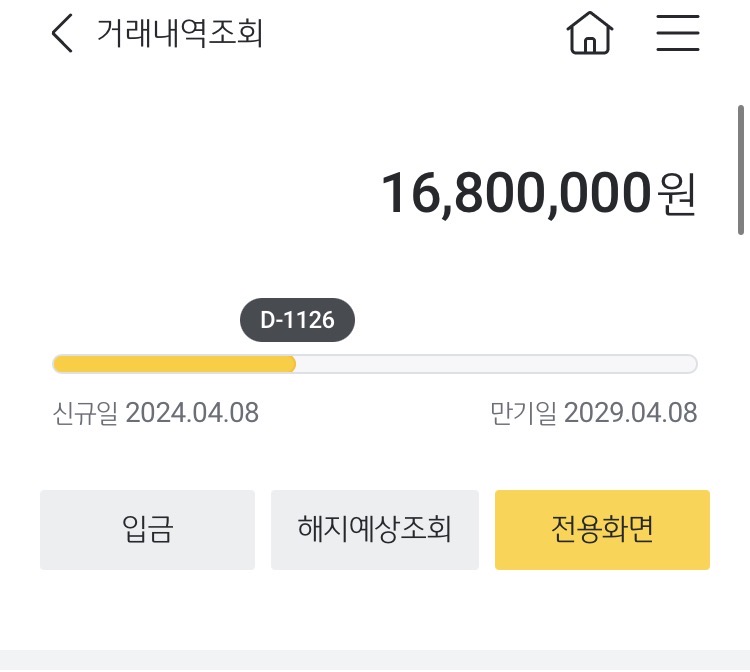Open the hamburger menu icon
Viewport: 750px width, 672px height.
pos(678,34)
